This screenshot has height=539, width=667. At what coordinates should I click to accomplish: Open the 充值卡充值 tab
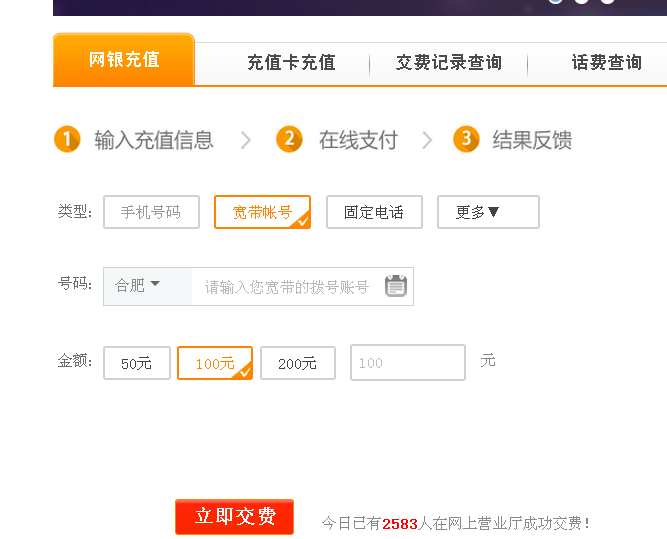point(291,63)
